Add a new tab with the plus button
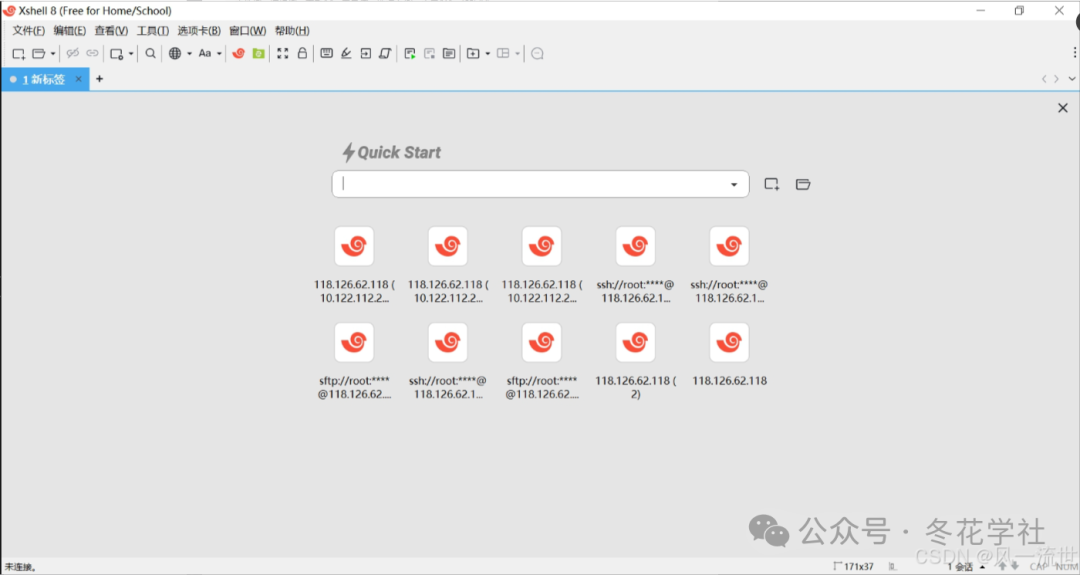Viewport: 1080px width, 575px height. [x=99, y=79]
